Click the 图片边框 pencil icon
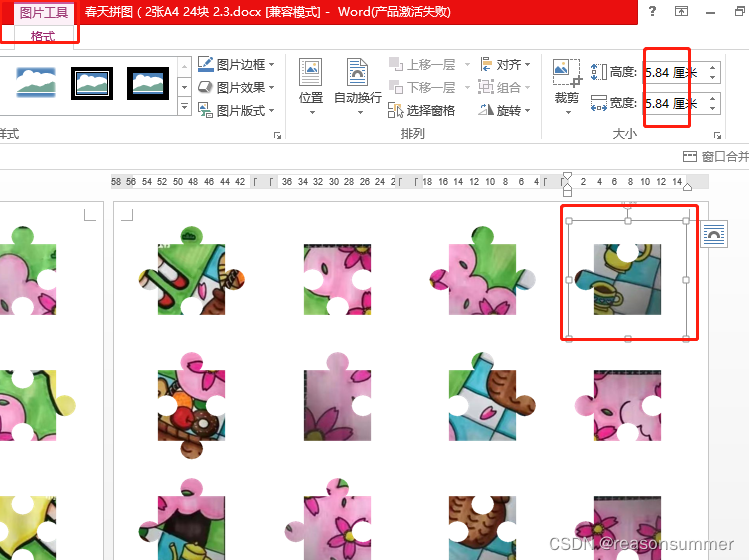Viewport: 749px width, 560px height. pos(206,64)
